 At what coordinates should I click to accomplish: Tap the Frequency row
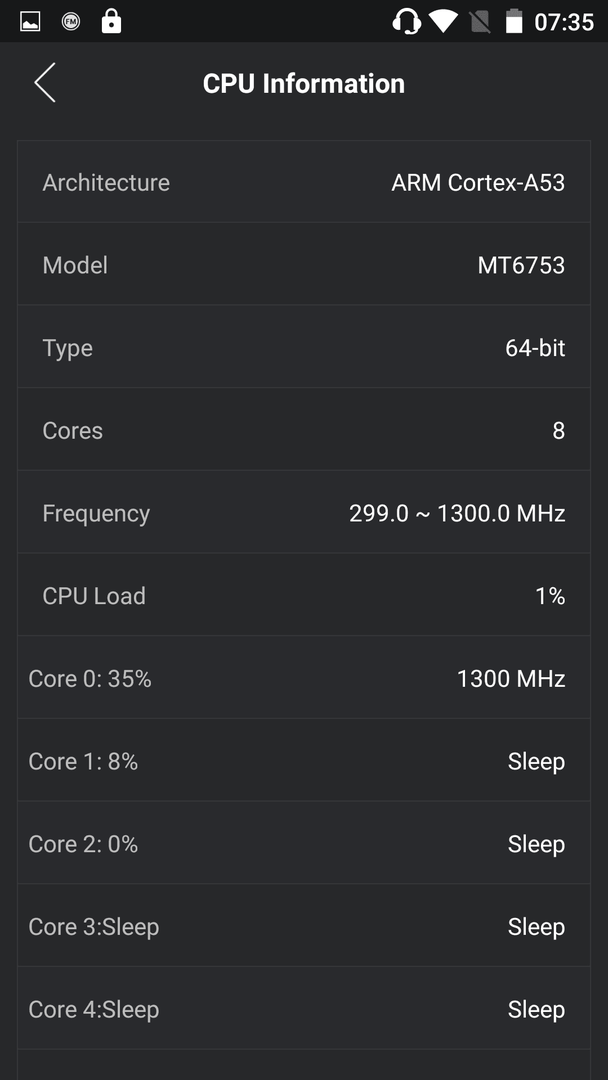304,512
